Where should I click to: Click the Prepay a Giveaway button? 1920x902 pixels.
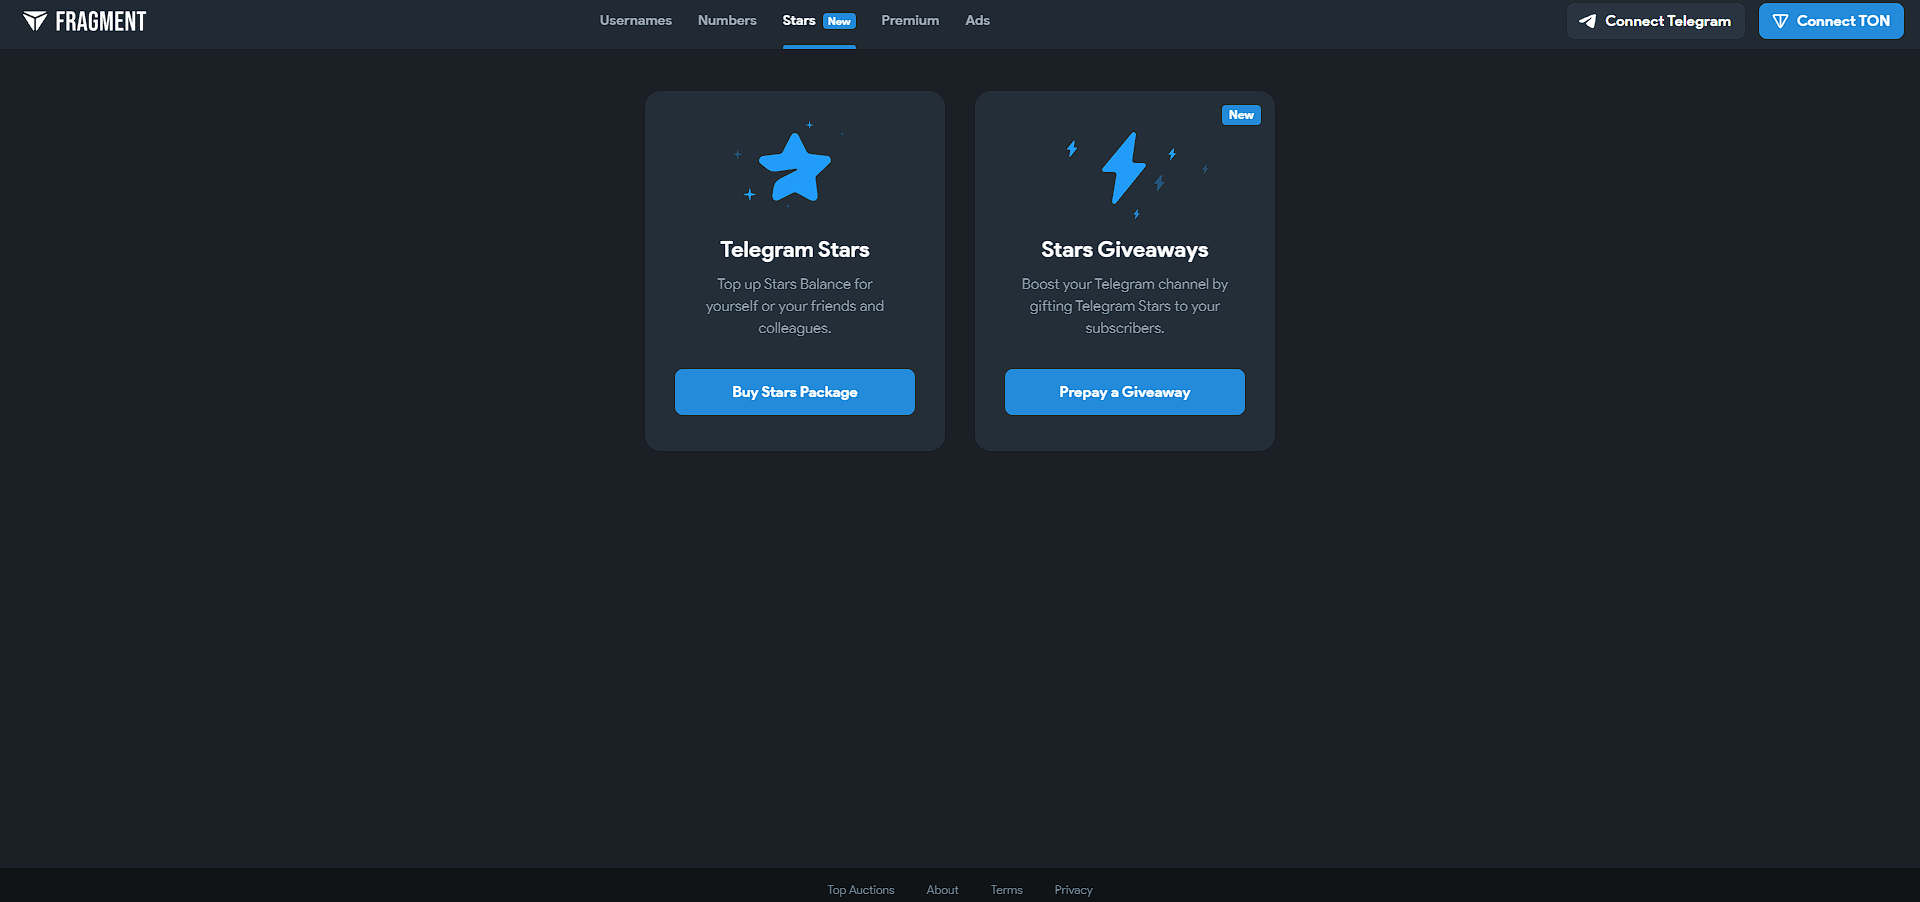pyautogui.click(x=1125, y=392)
